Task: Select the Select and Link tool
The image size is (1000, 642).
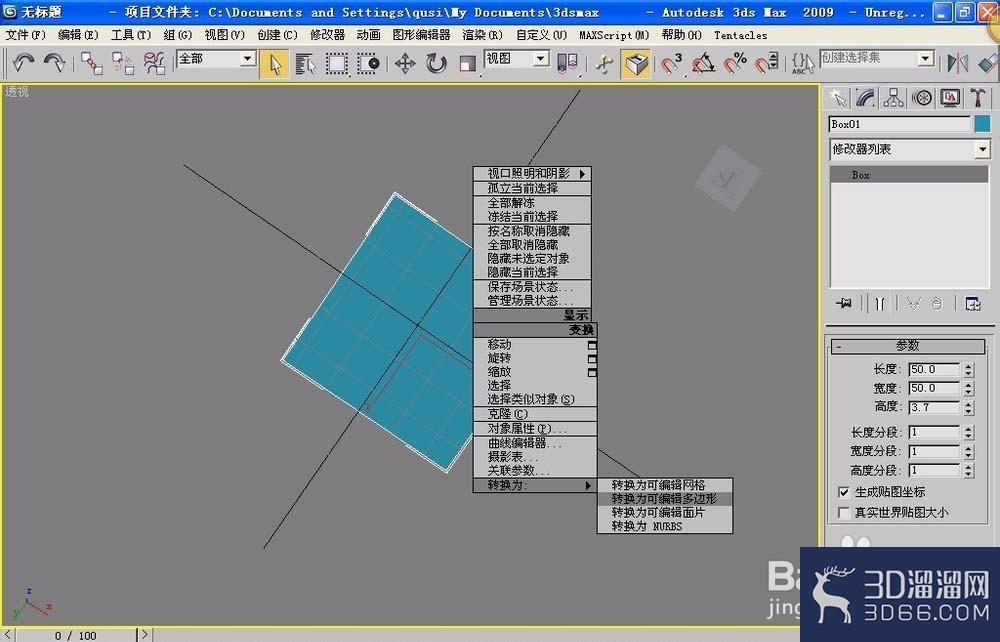Action: click(92, 63)
